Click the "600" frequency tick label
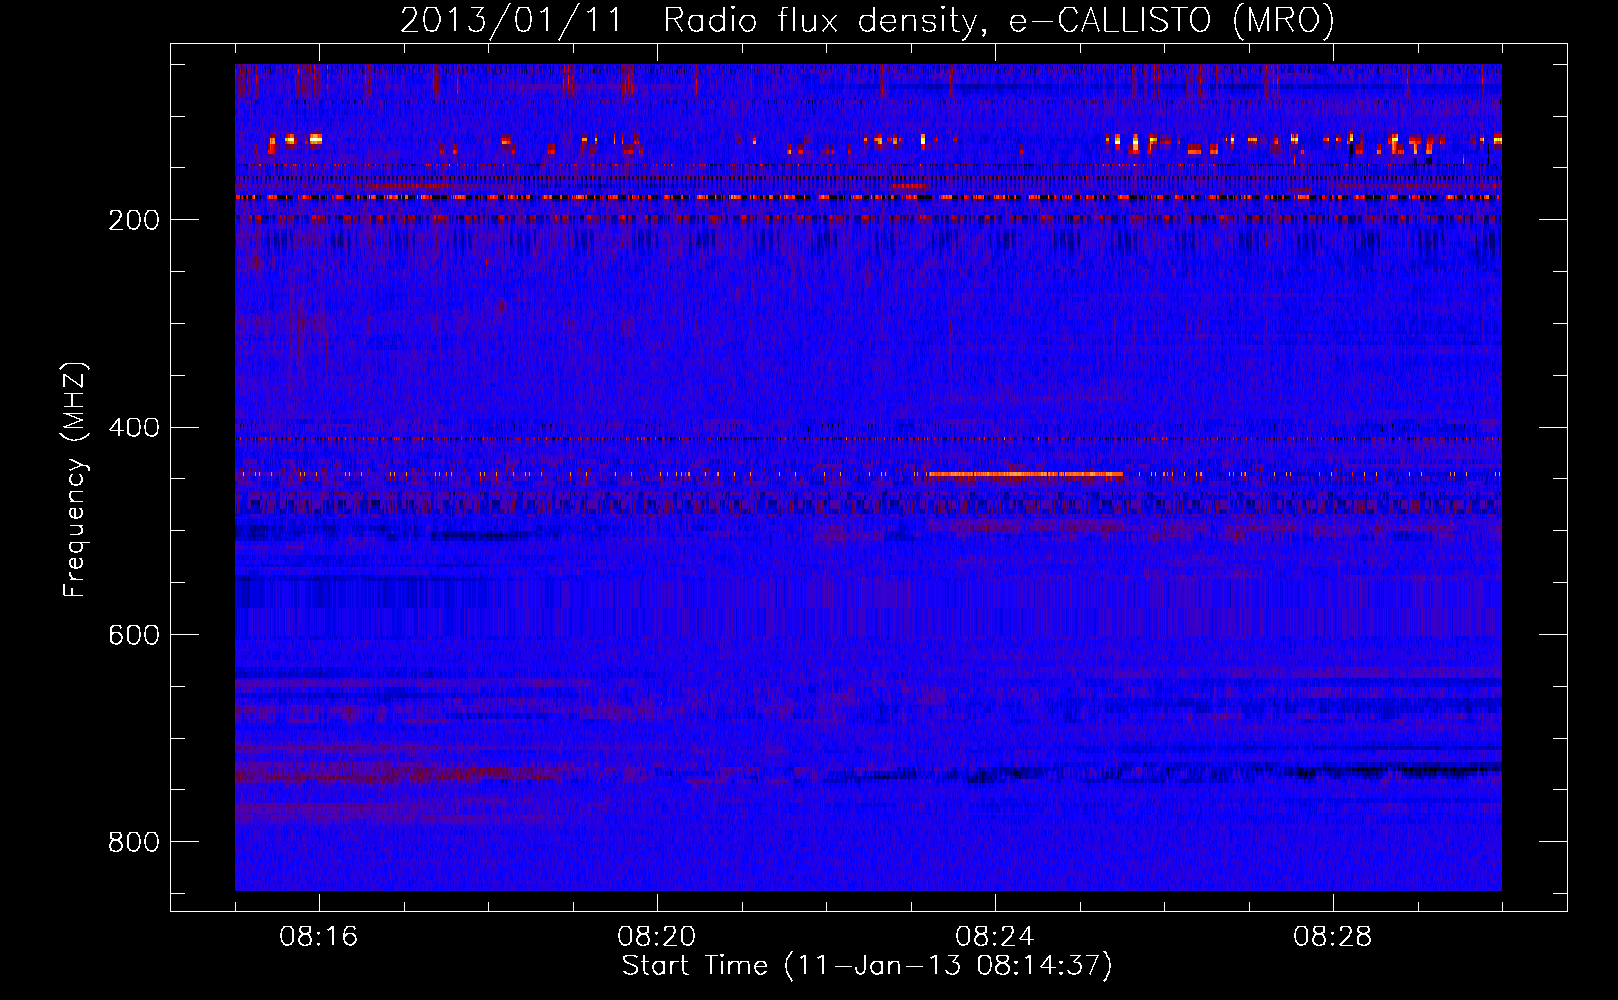This screenshot has width=1618, height=1000. click(x=134, y=635)
